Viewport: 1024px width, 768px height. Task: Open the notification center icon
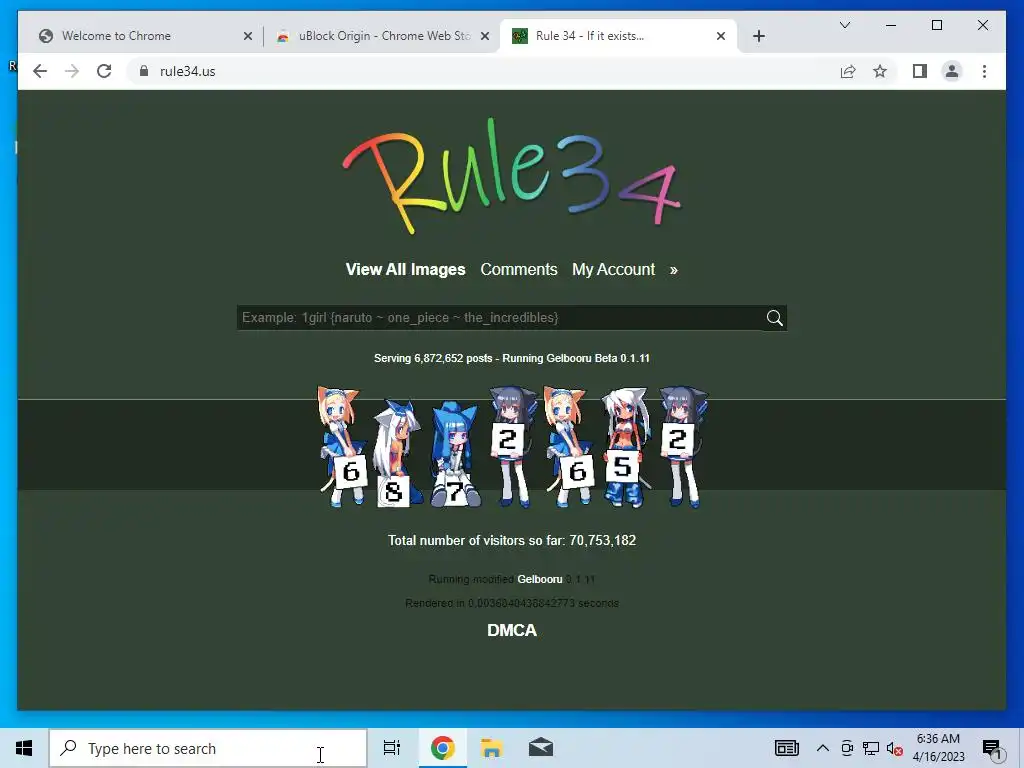coord(992,748)
